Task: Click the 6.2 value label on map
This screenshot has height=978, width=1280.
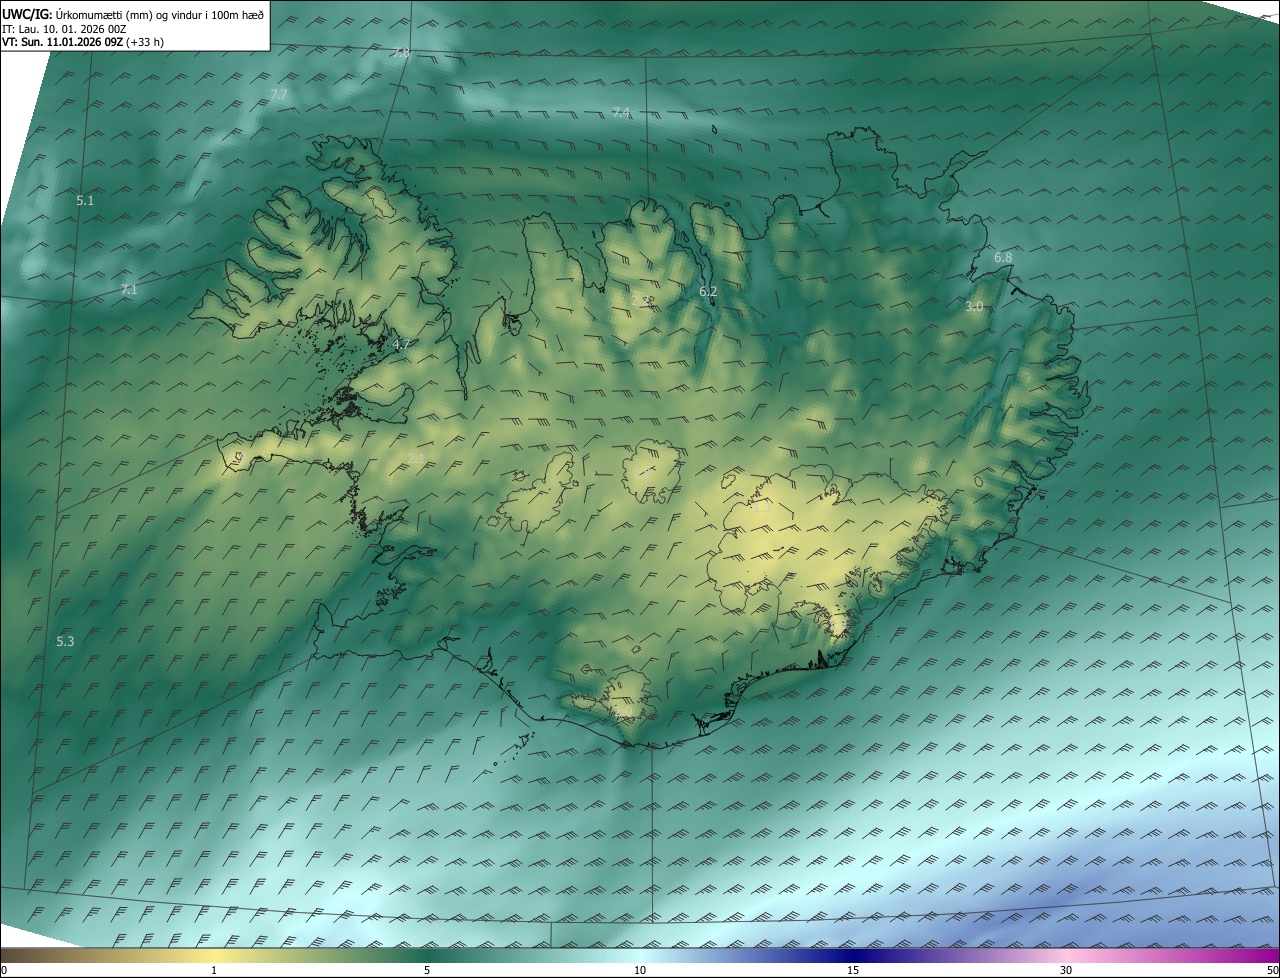Action: 708,291
